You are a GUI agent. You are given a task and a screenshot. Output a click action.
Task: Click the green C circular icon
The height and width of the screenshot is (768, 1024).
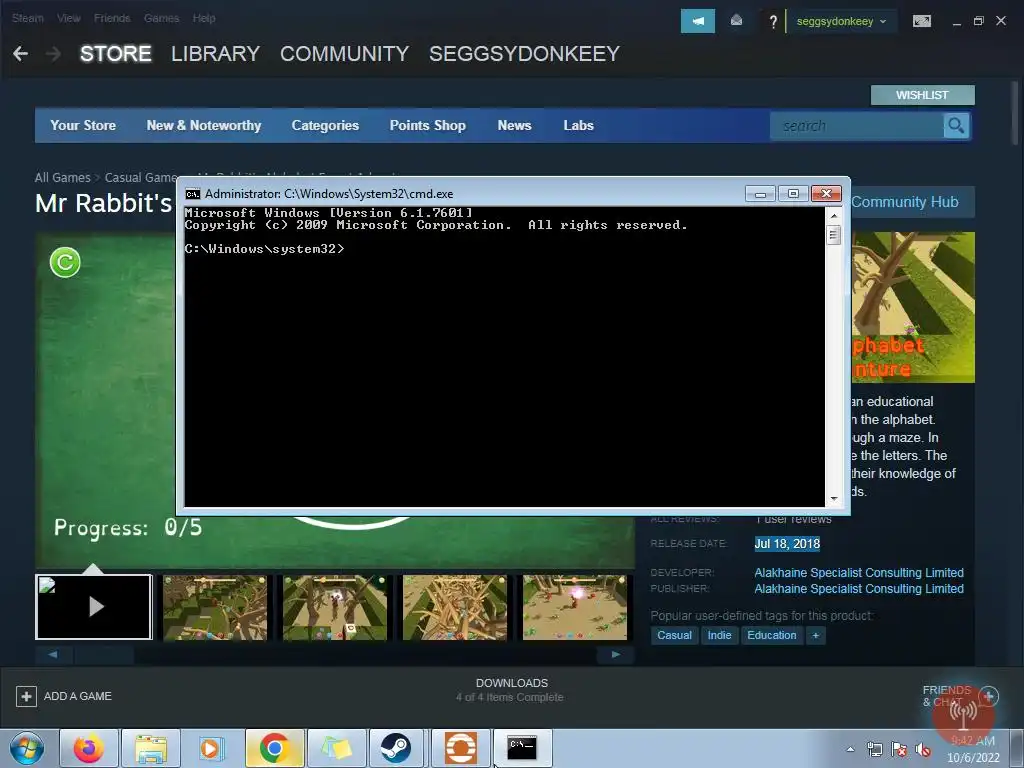(65, 263)
